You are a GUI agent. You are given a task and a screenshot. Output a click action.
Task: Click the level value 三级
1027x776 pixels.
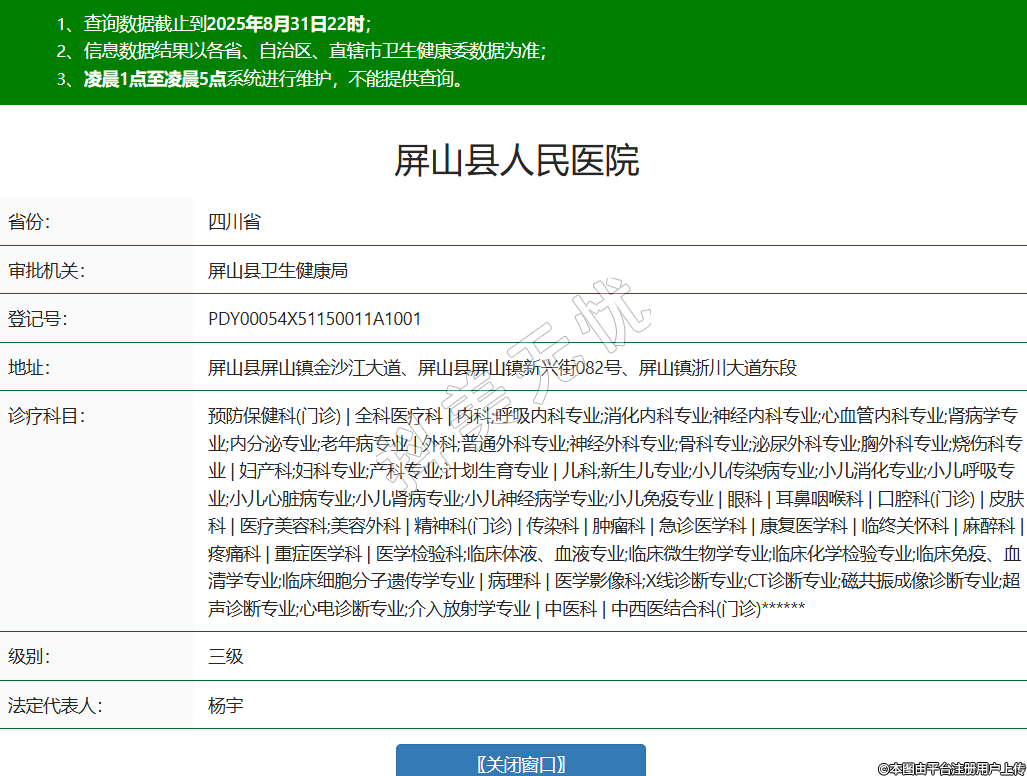click(x=225, y=657)
